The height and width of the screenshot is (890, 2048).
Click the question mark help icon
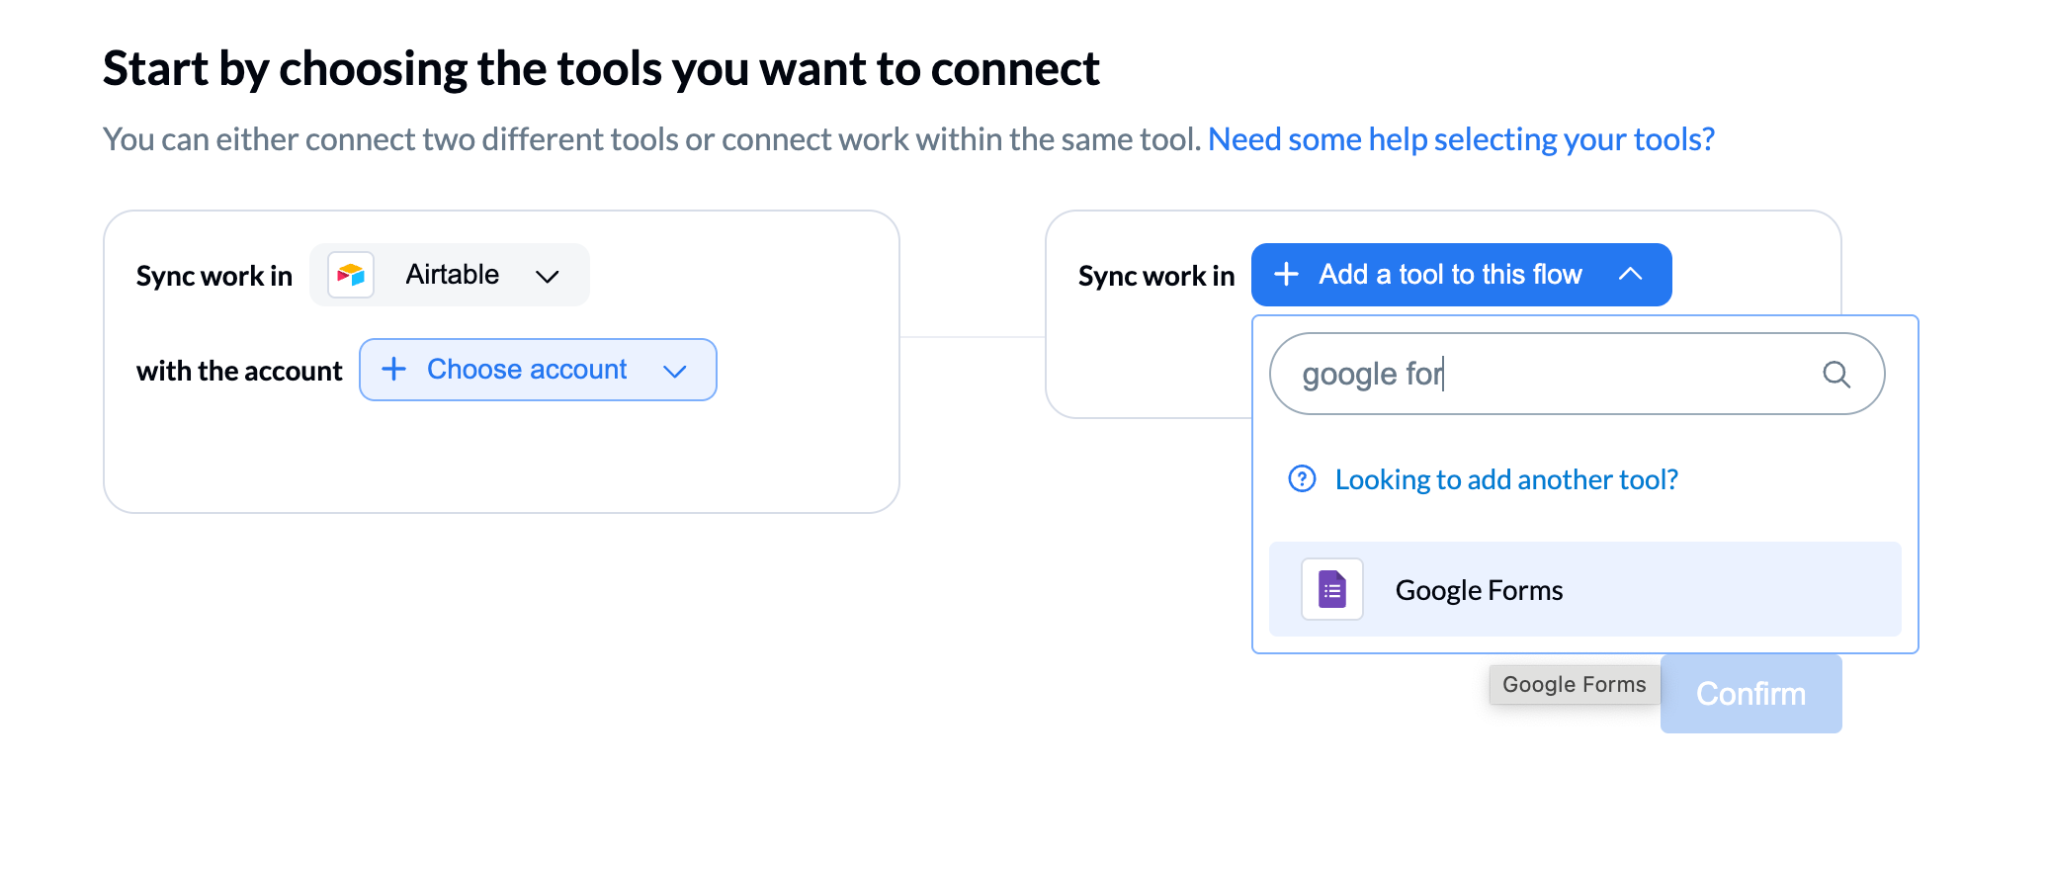point(1300,479)
